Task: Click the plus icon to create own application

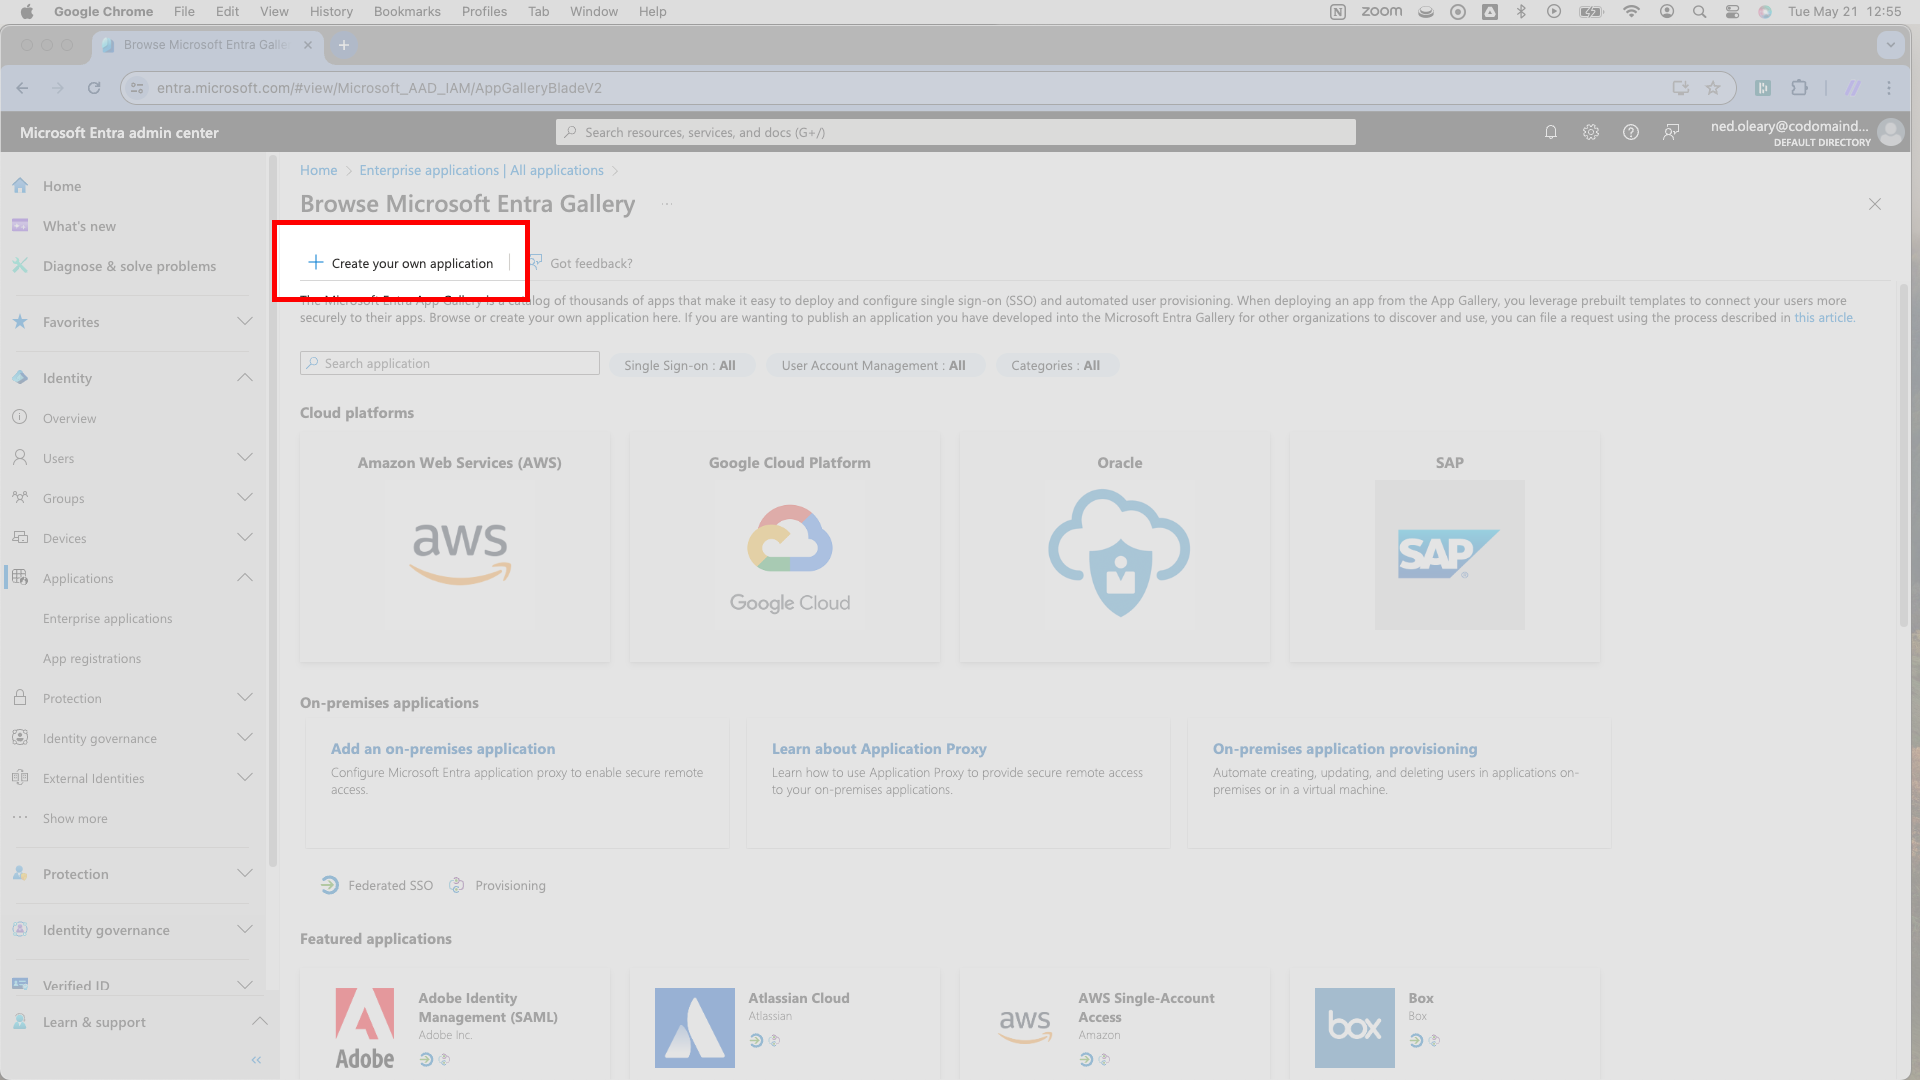Action: click(316, 262)
